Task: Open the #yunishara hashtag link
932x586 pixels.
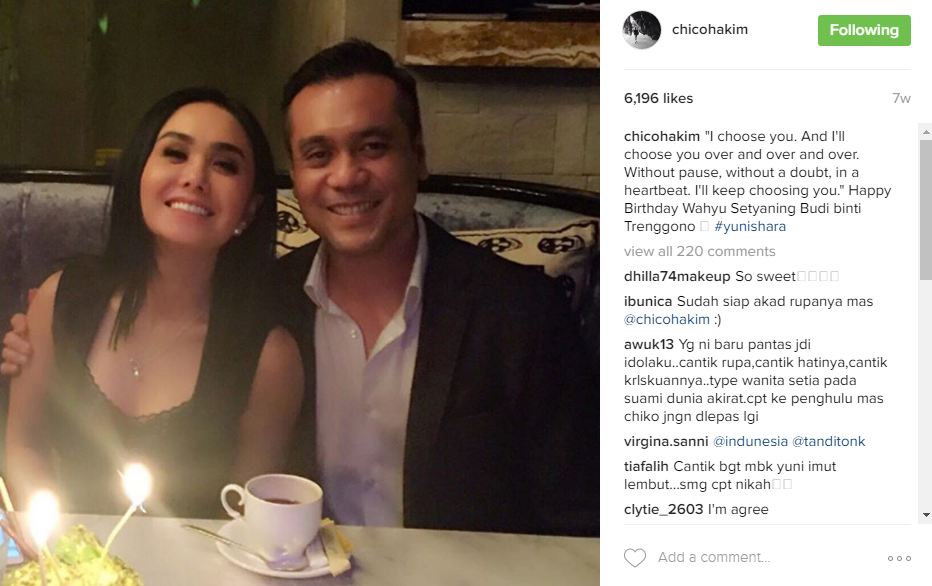Action: pyautogui.click(x=750, y=226)
